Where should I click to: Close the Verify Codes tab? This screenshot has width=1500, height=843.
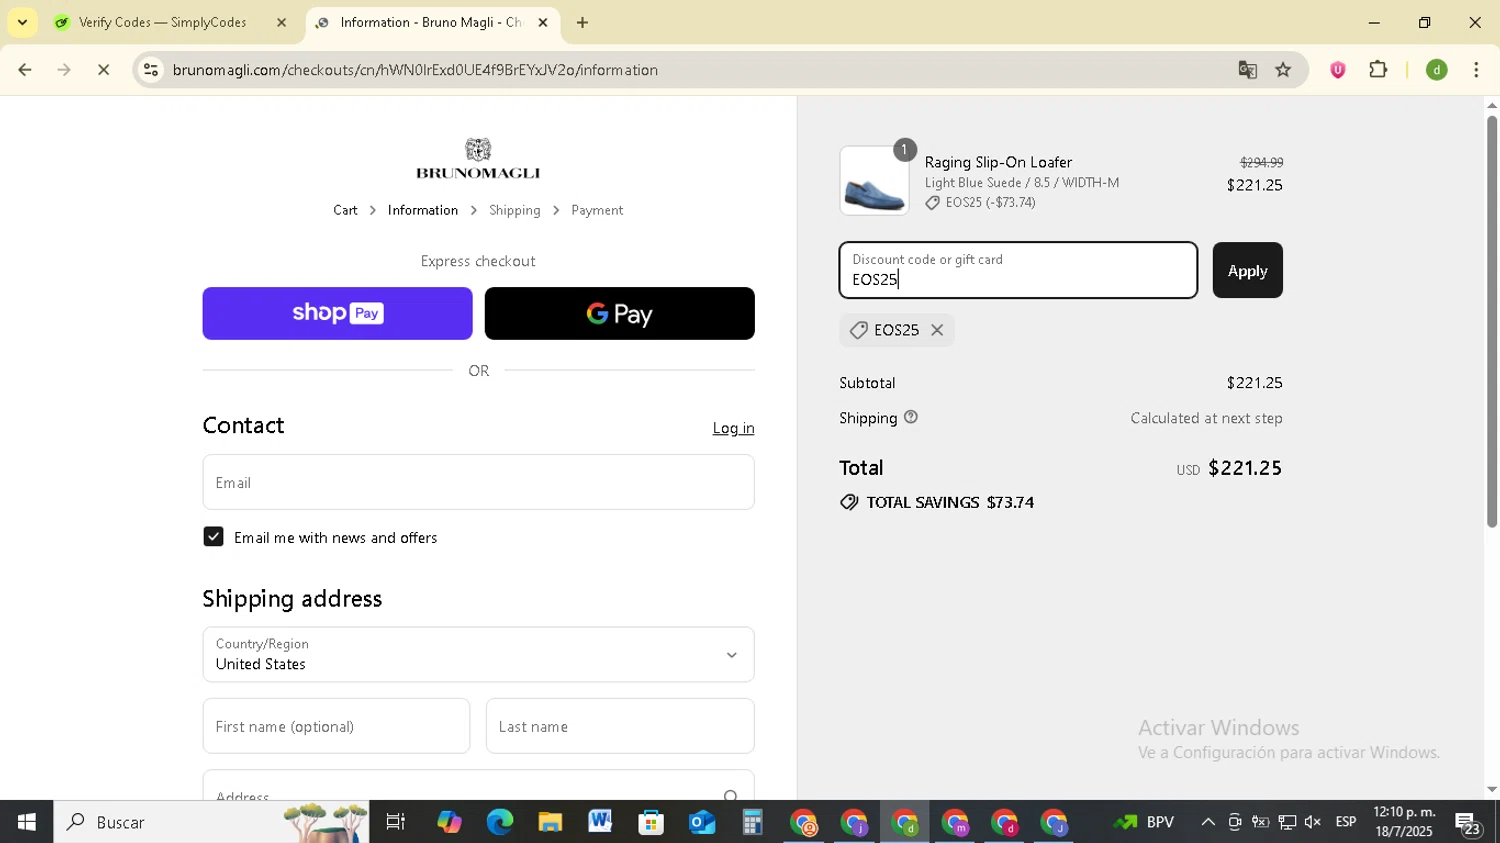click(x=281, y=22)
